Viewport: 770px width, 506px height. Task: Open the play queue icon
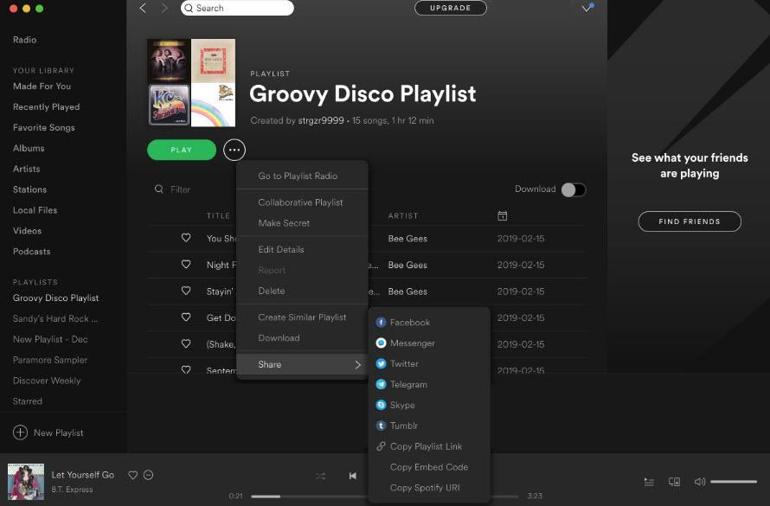(649, 481)
